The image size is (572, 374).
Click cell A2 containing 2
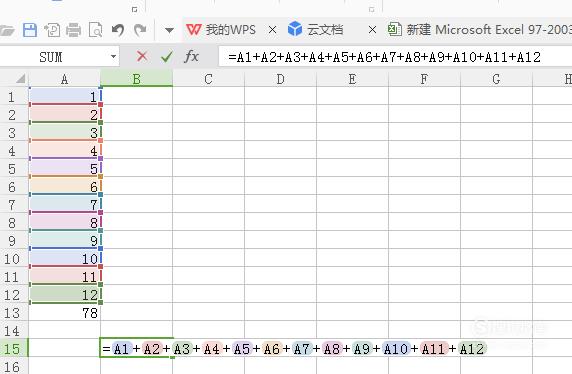(65, 114)
